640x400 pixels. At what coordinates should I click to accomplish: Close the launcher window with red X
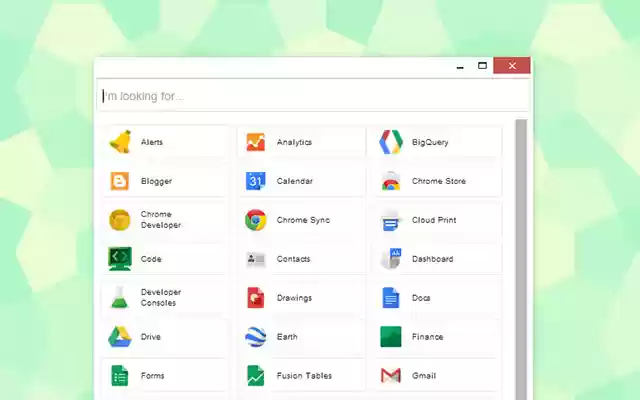(512, 66)
